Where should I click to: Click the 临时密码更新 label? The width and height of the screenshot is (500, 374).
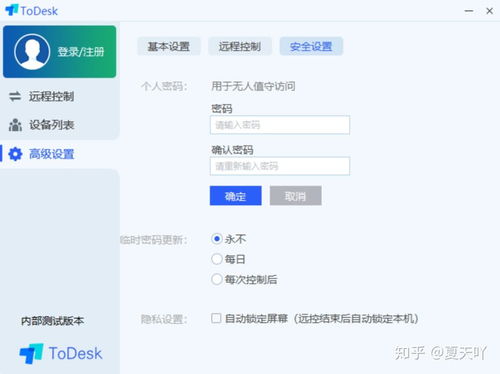click(x=154, y=240)
